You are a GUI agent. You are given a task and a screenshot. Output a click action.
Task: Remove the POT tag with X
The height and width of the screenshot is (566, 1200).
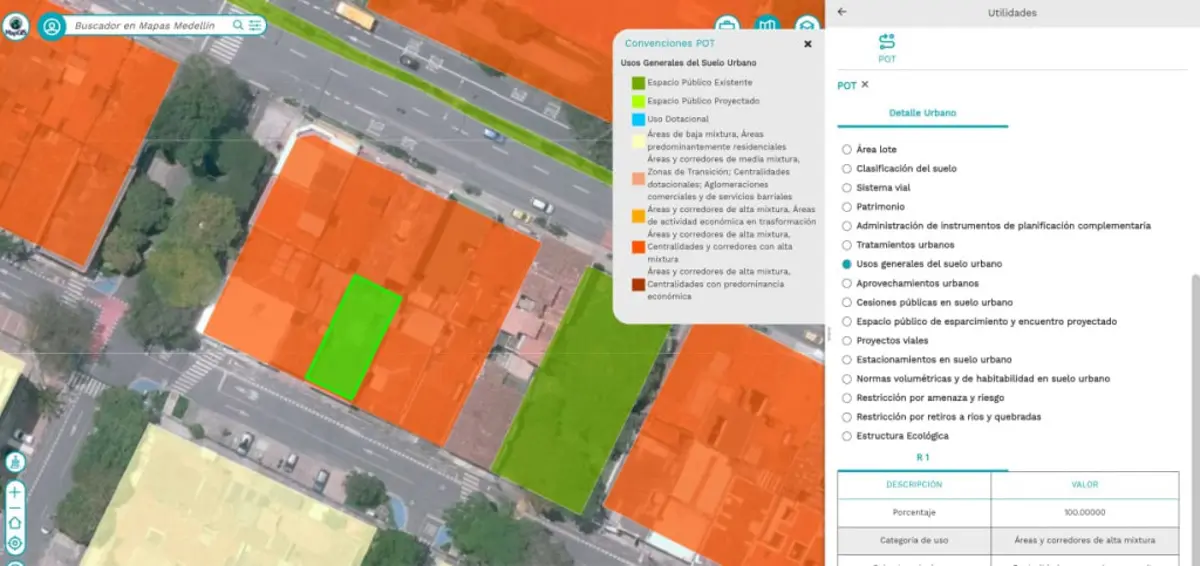(x=865, y=85)
